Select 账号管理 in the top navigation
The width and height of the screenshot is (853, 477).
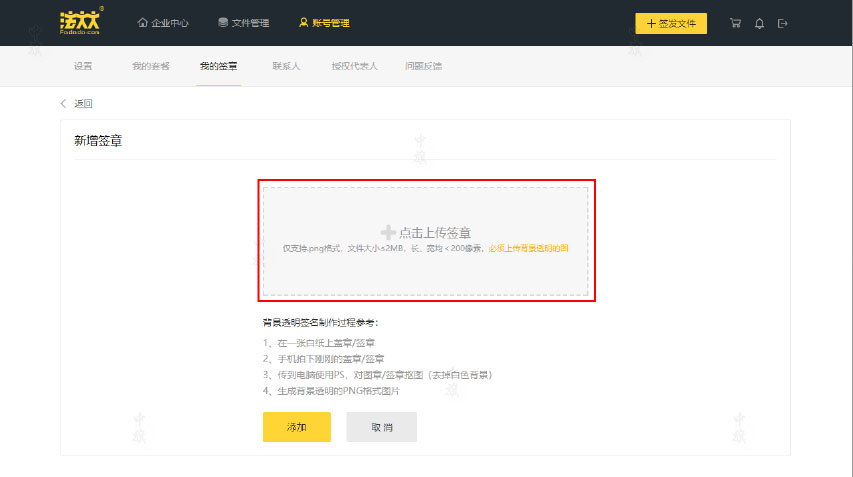coord(324,23)
